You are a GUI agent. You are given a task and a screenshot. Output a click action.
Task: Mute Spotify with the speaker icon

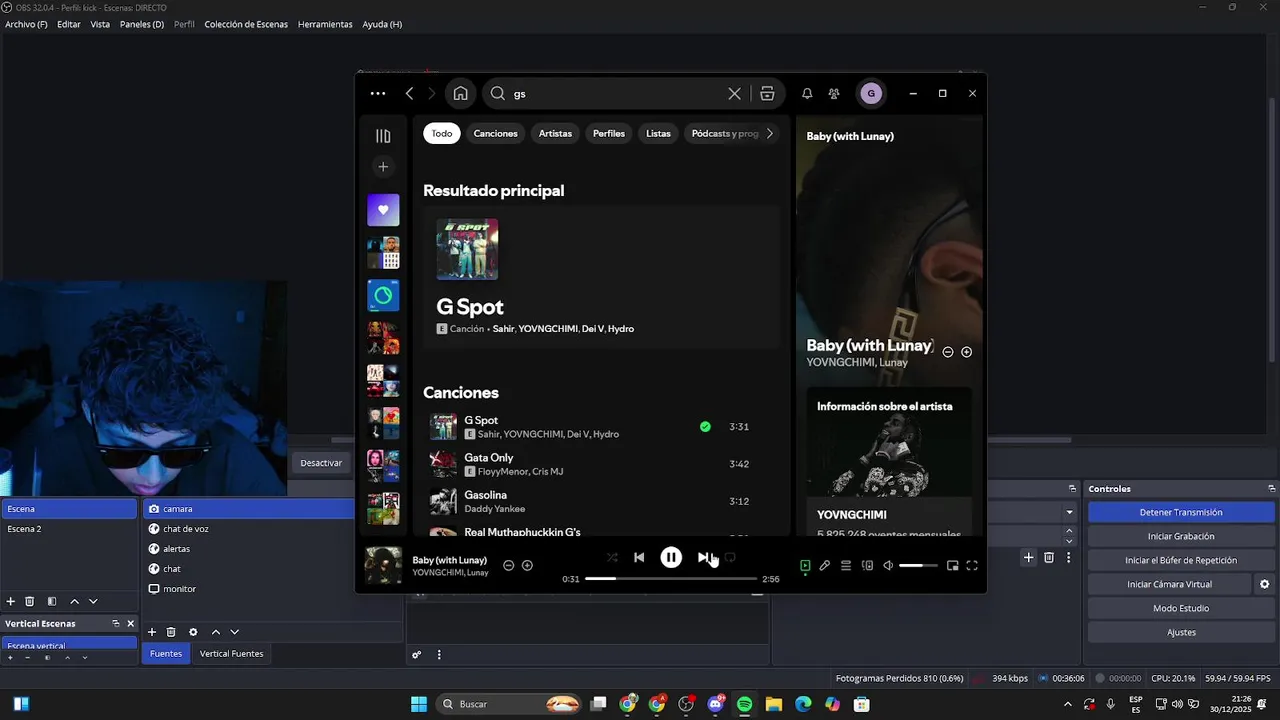(x=888, y=565)
